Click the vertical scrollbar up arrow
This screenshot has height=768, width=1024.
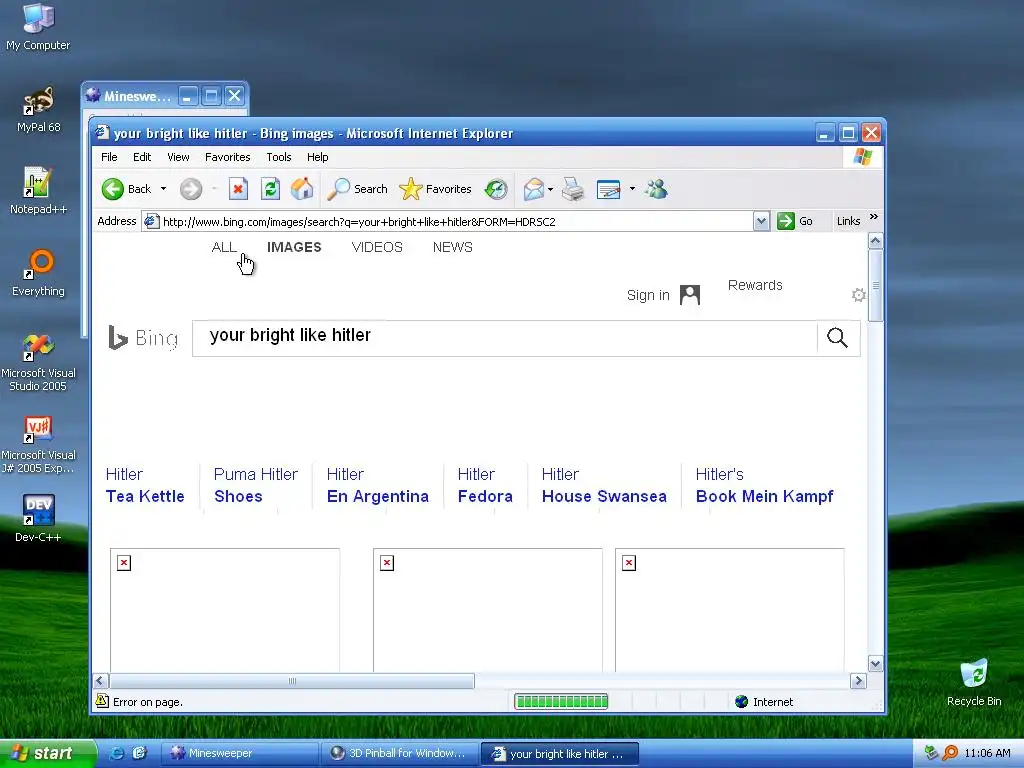[x=875, y=241]
